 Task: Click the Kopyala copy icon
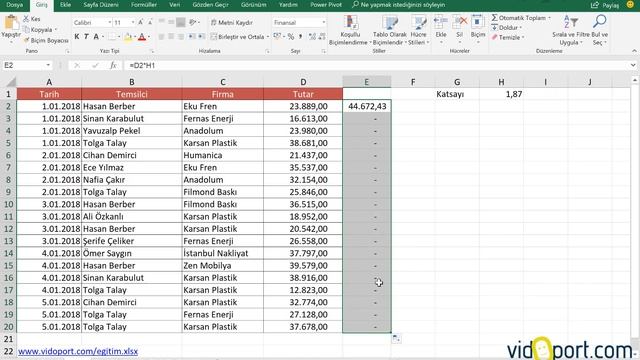pos(27,29)
